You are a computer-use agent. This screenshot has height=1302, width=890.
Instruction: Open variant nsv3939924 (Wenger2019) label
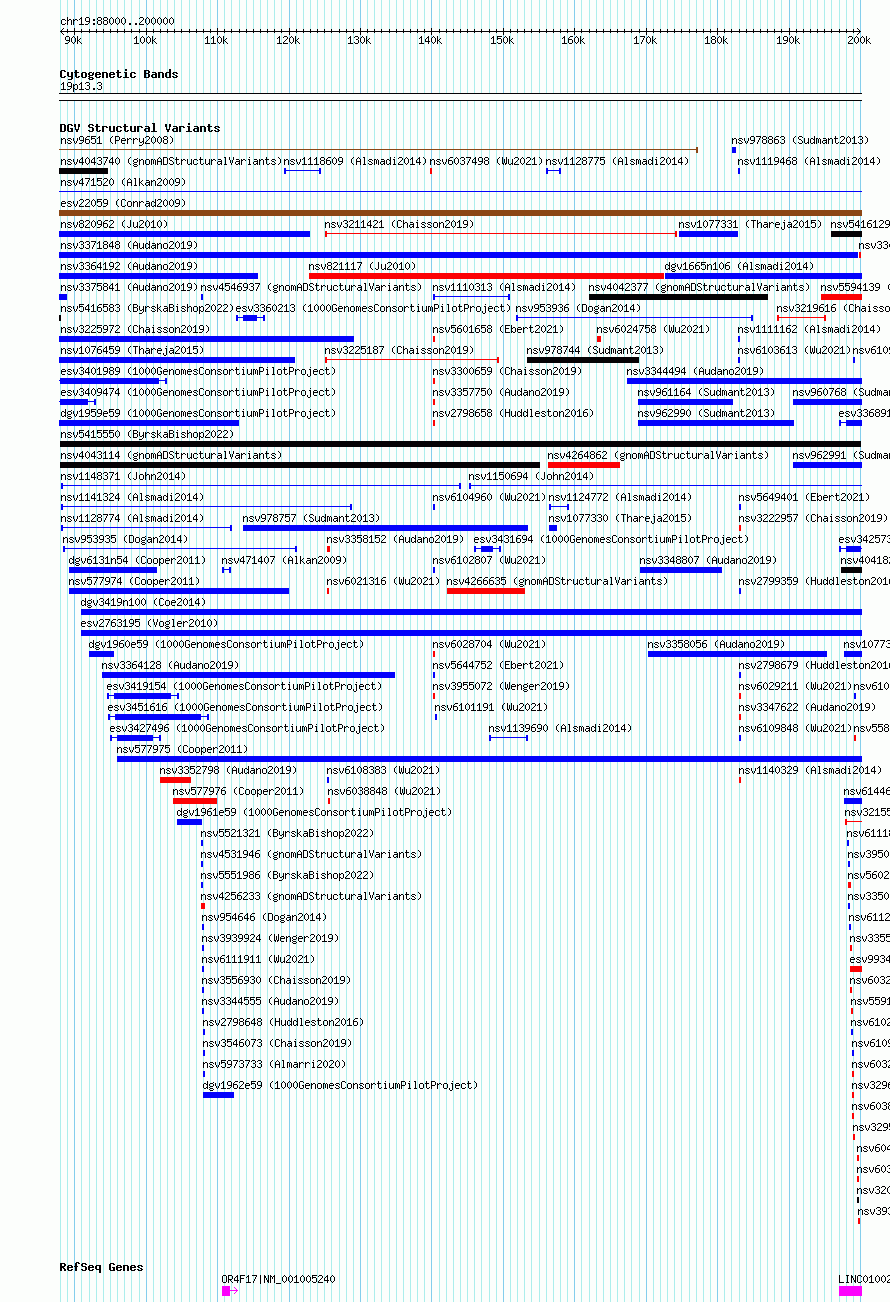[x=271, y=939]
